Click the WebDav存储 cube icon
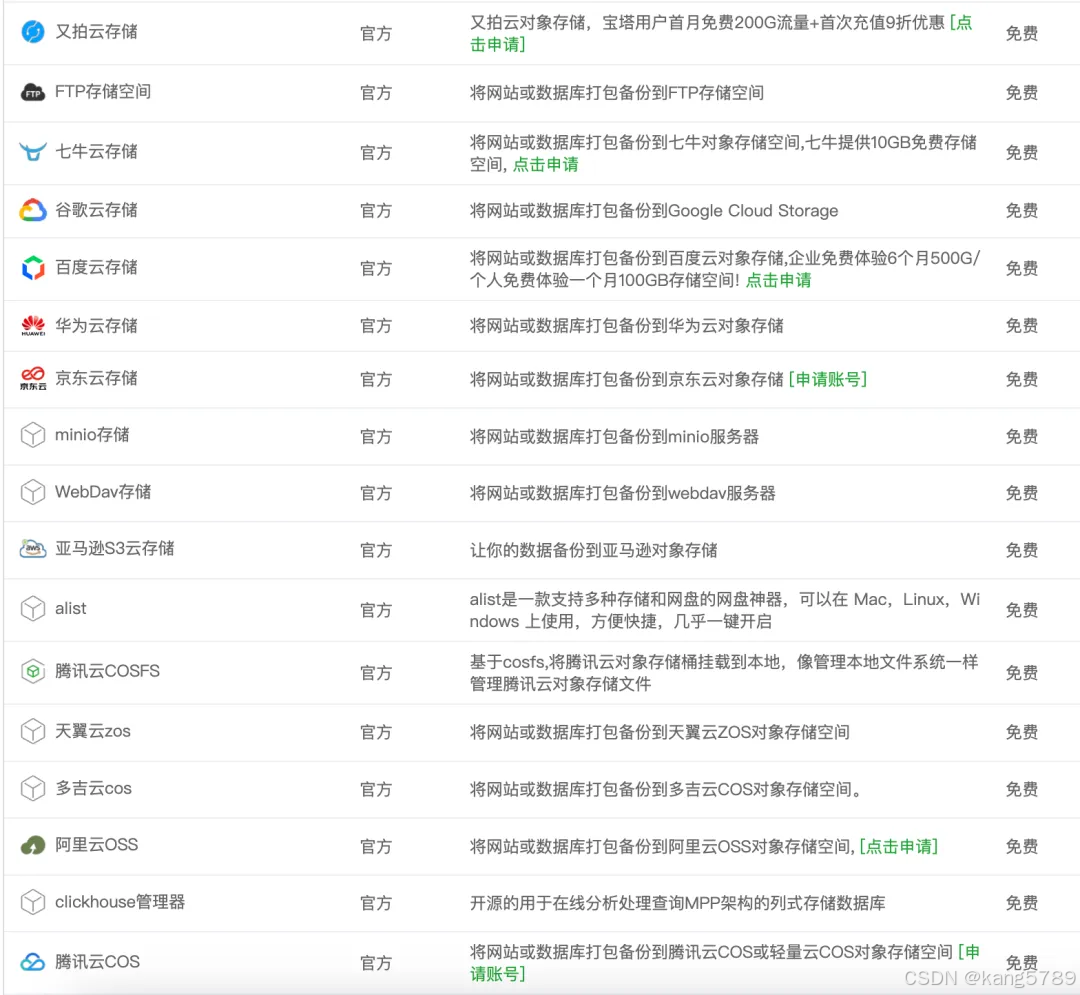1080x995 pixels. 32,492
